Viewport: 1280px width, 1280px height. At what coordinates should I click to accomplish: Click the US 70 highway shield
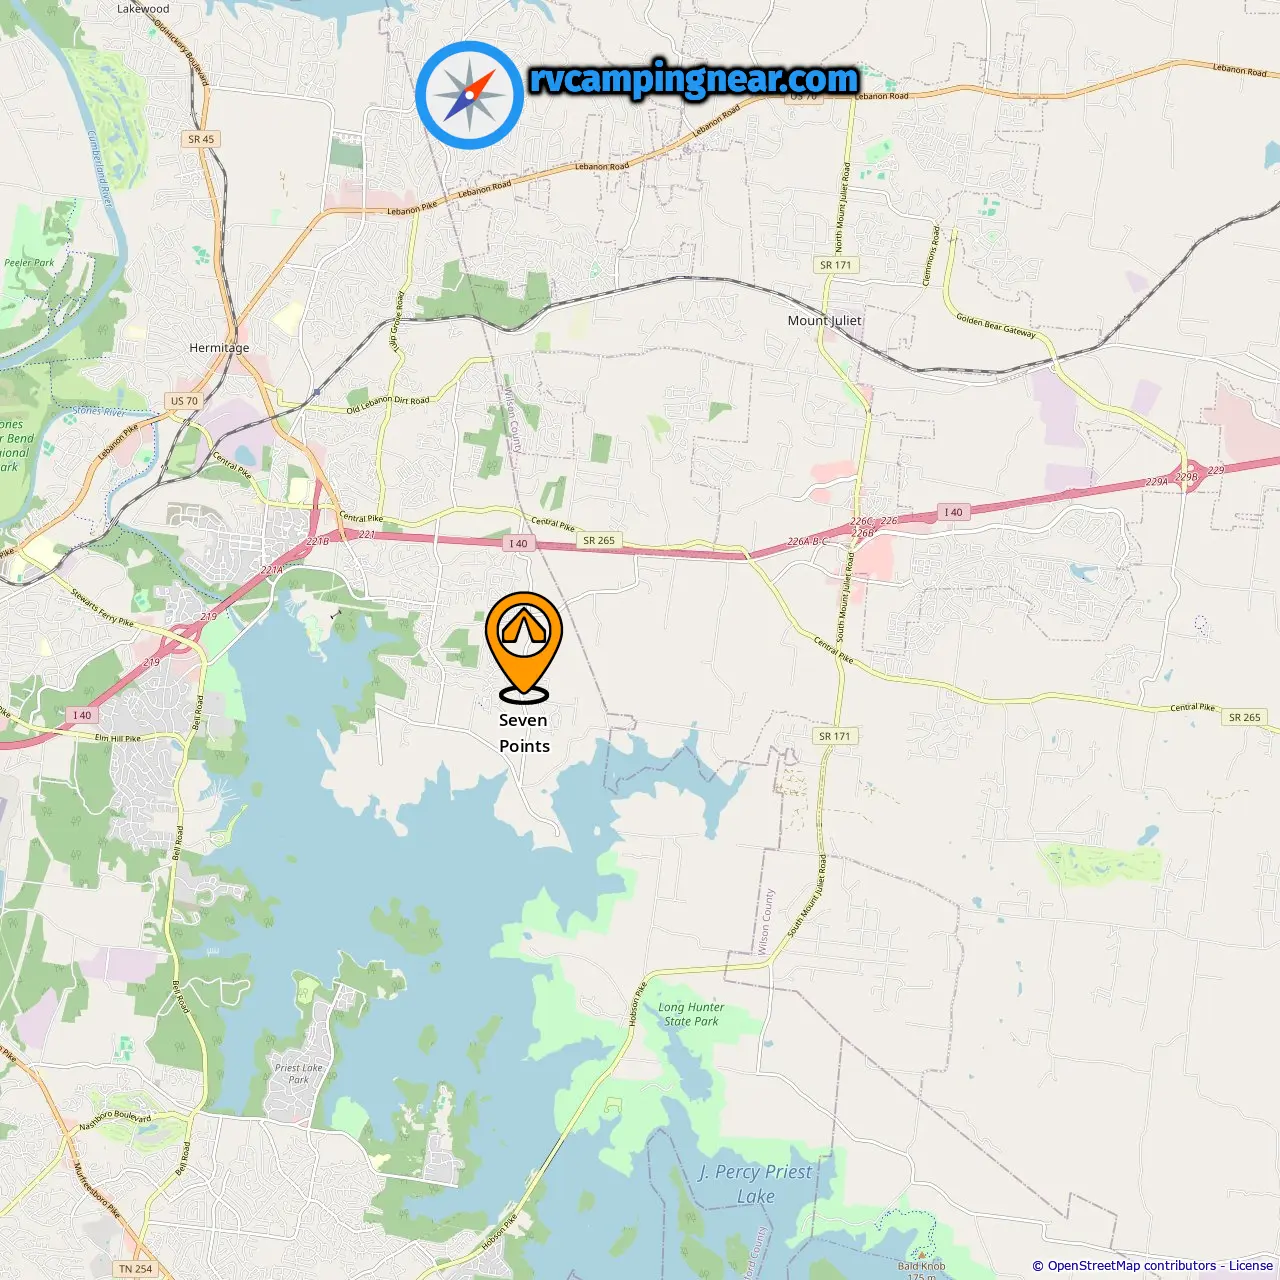(x=185, y=401)
